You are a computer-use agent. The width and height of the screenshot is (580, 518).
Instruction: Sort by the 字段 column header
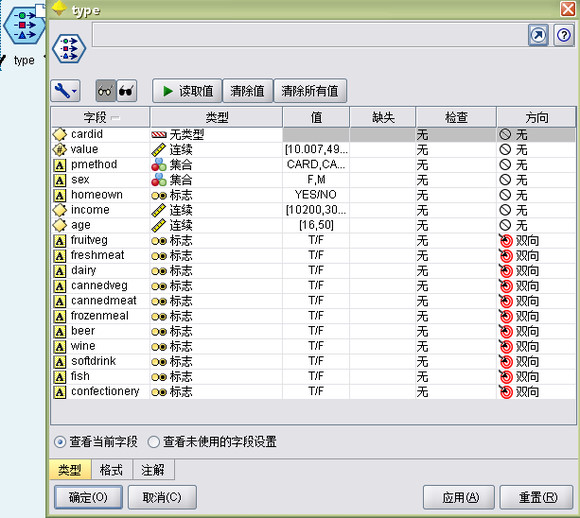(x=100, y=118)
